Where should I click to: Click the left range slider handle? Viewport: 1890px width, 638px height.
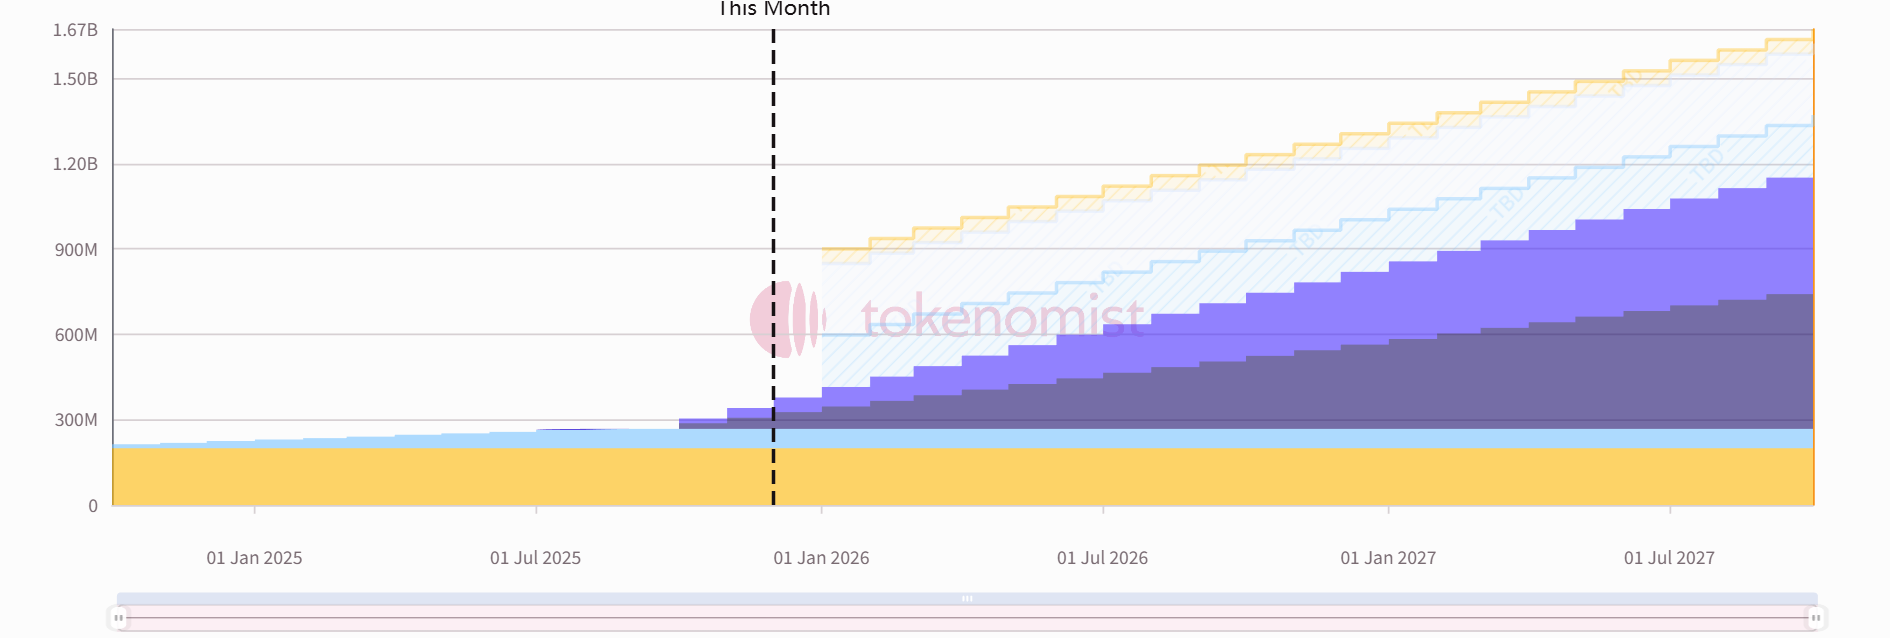click(x=119, y=618)
